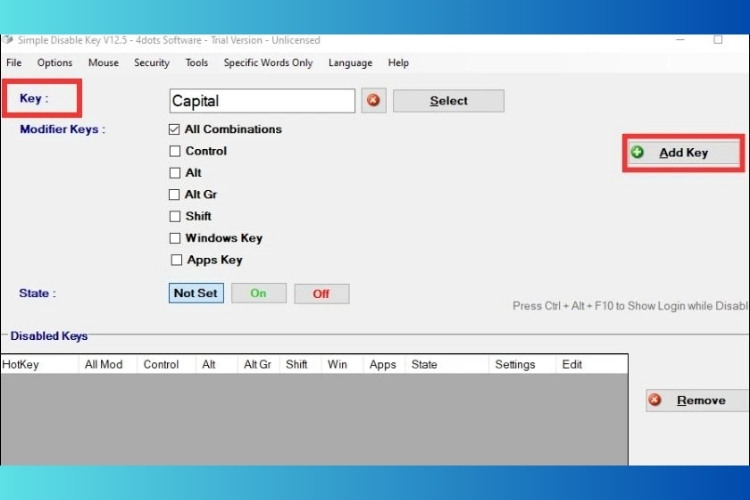This screenshot has width=750, height=500.
Task: Open the Security menu
Action: (151, 63)
